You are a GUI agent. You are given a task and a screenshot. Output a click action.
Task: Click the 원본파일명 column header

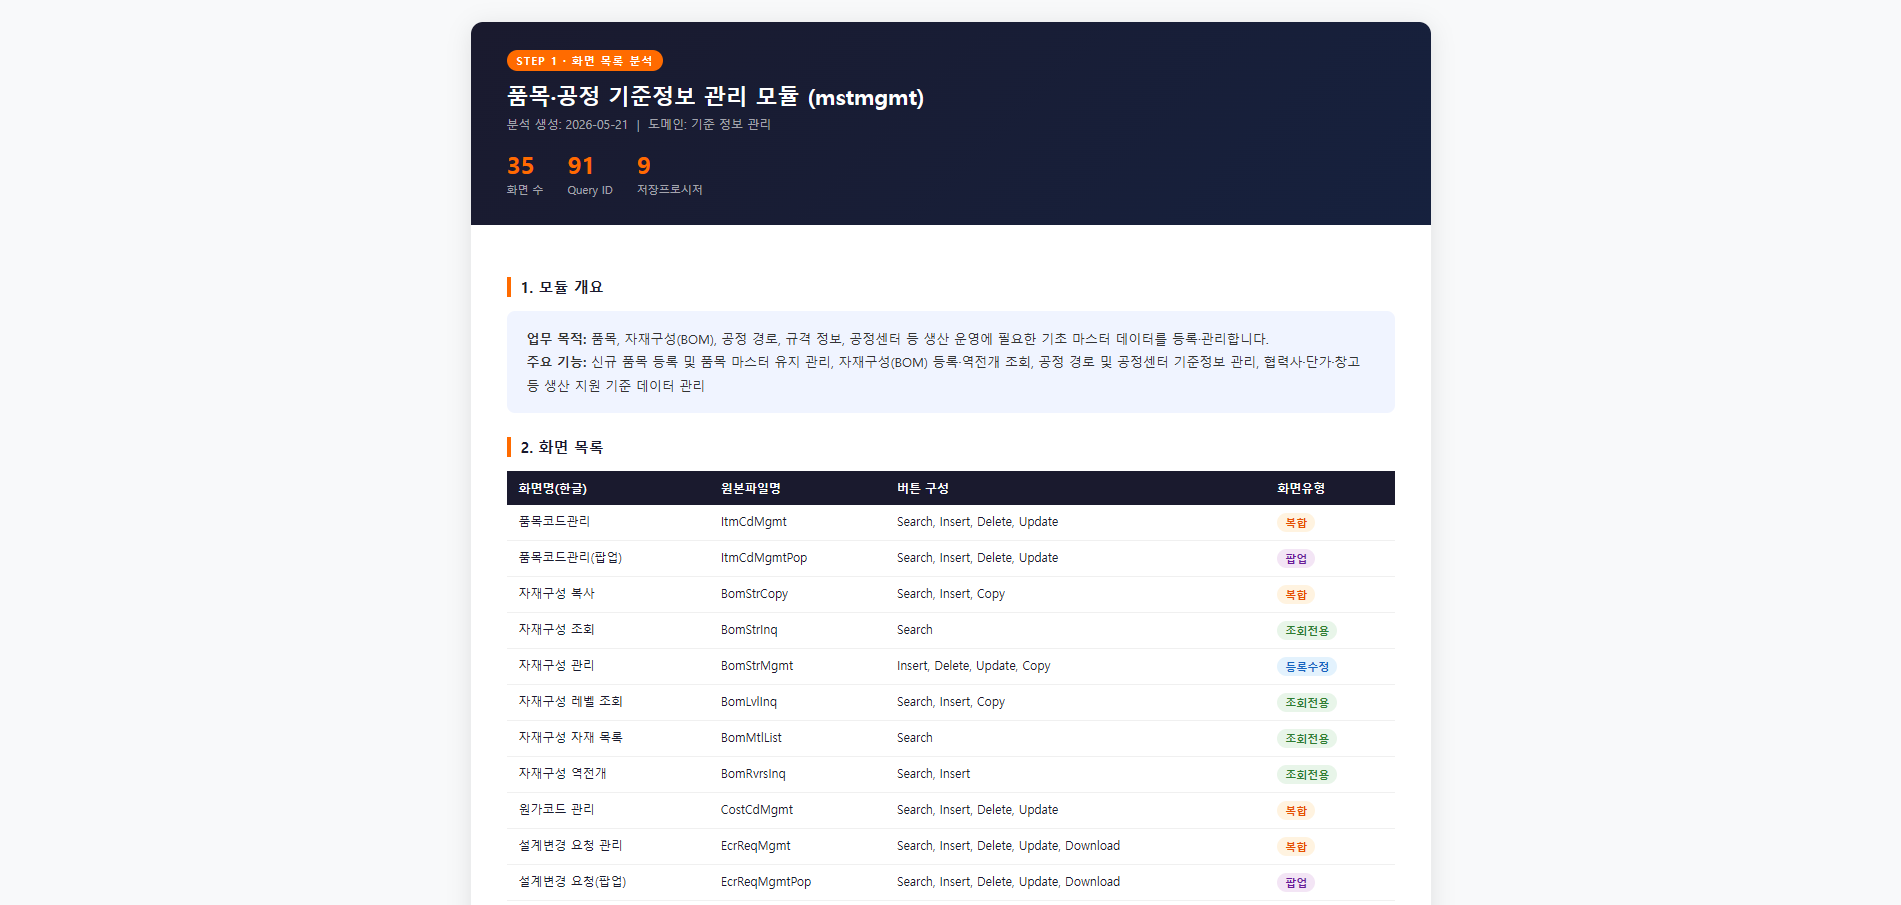pyautogui.click(x=750, y=489)
